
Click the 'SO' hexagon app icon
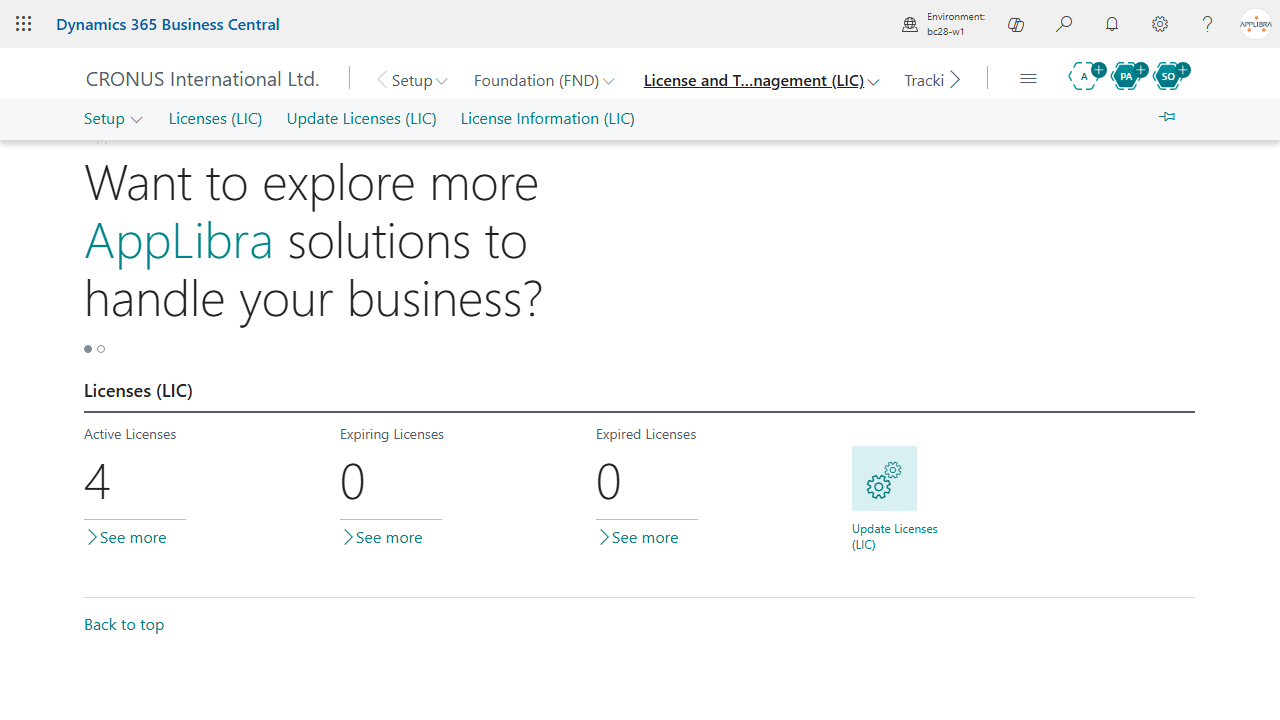coord(1170,76)
